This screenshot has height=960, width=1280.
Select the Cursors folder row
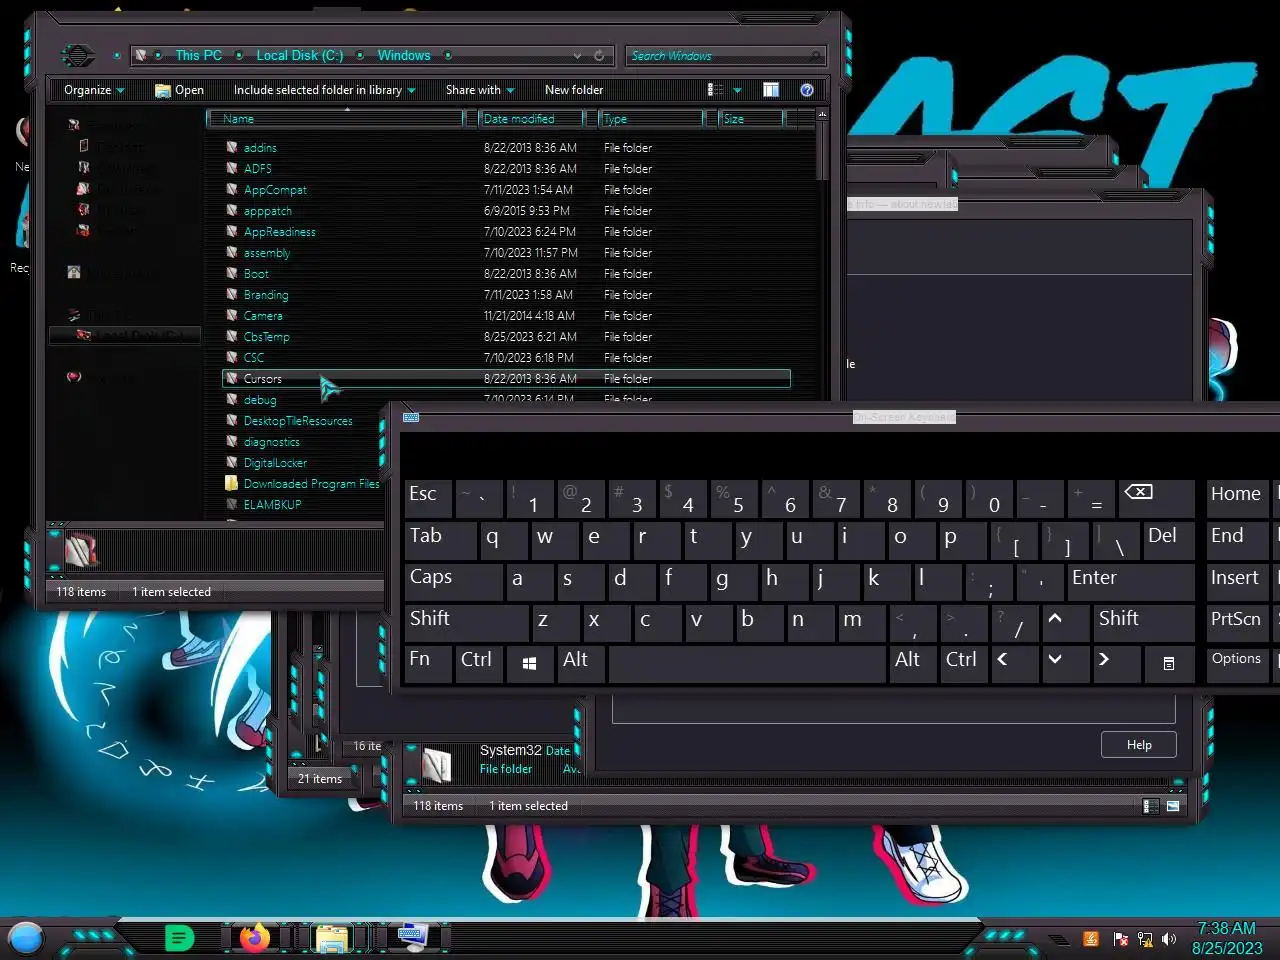pyautogui.click(x=506, y=379)
